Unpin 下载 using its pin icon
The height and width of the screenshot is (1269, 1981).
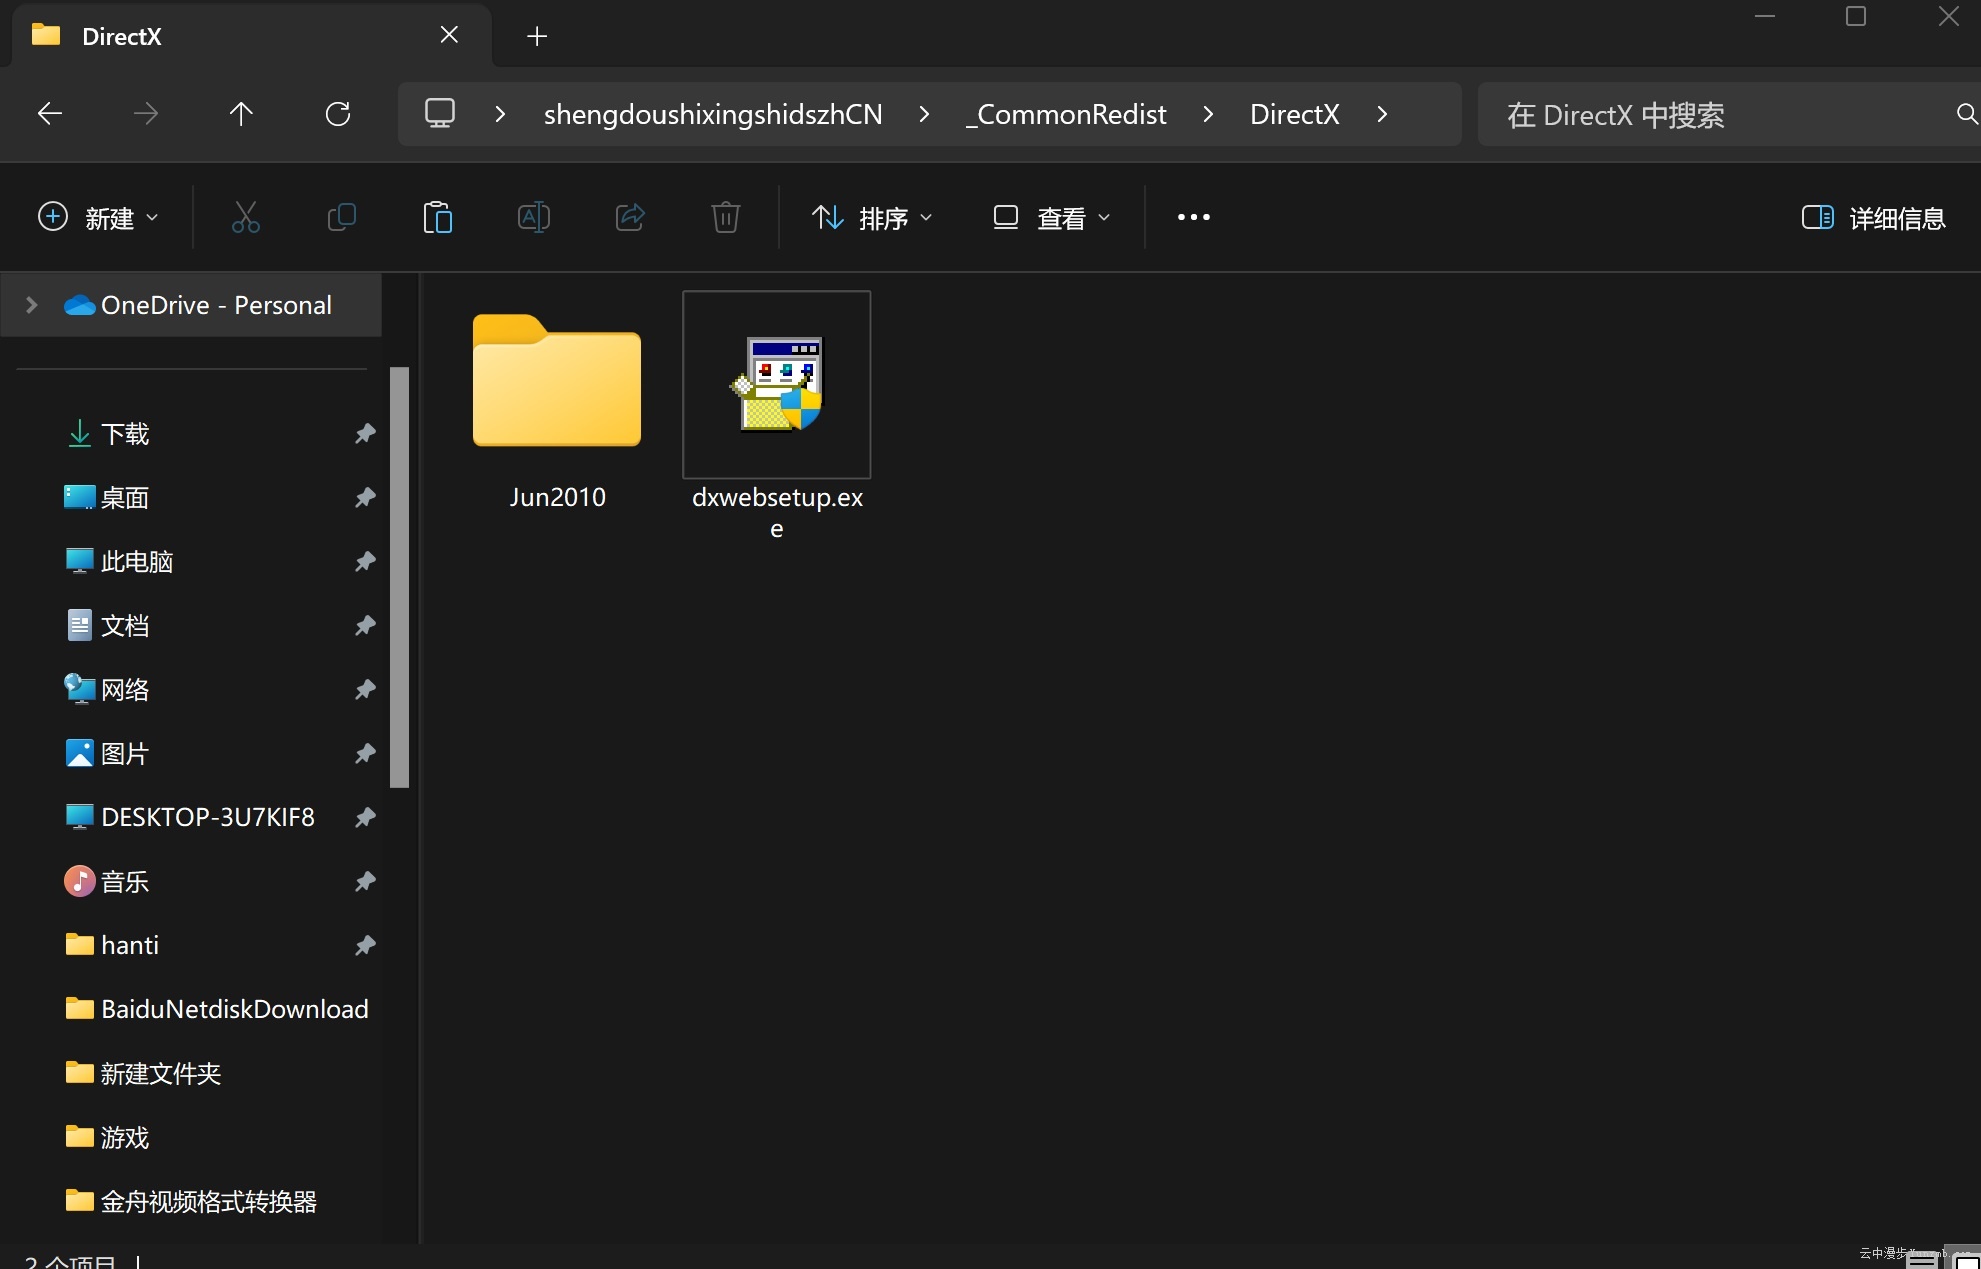[365, 433]
